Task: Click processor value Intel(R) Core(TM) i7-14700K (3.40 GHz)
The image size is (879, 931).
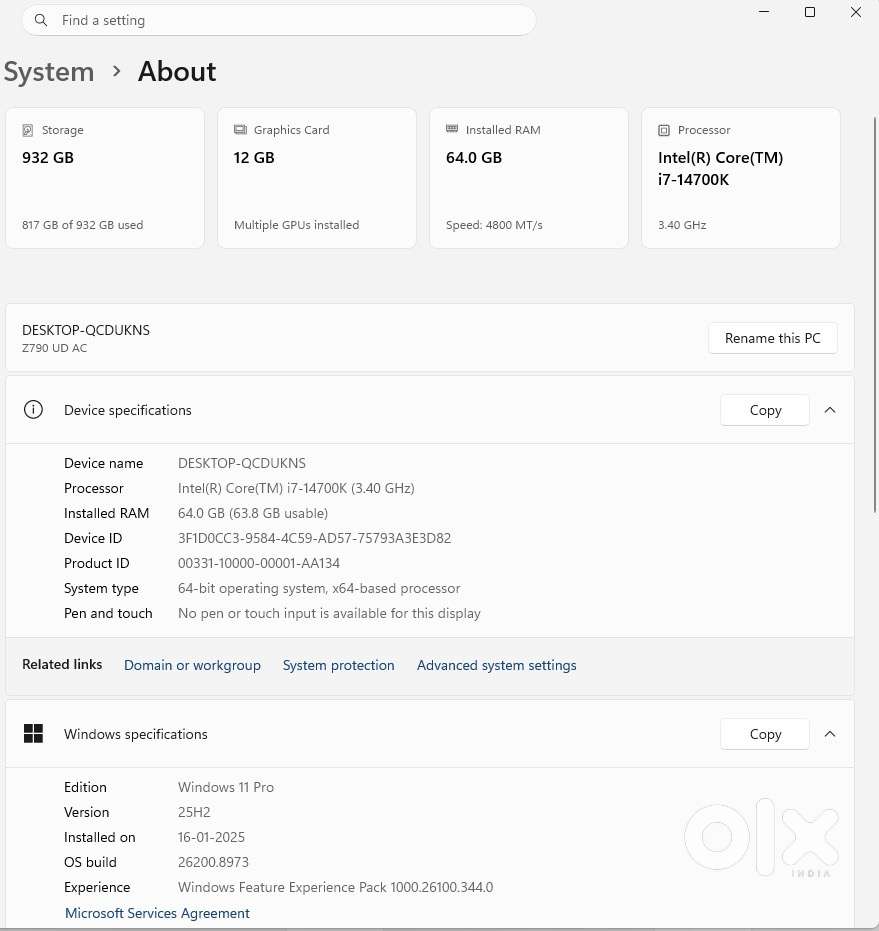Action: tap(296, 488)
